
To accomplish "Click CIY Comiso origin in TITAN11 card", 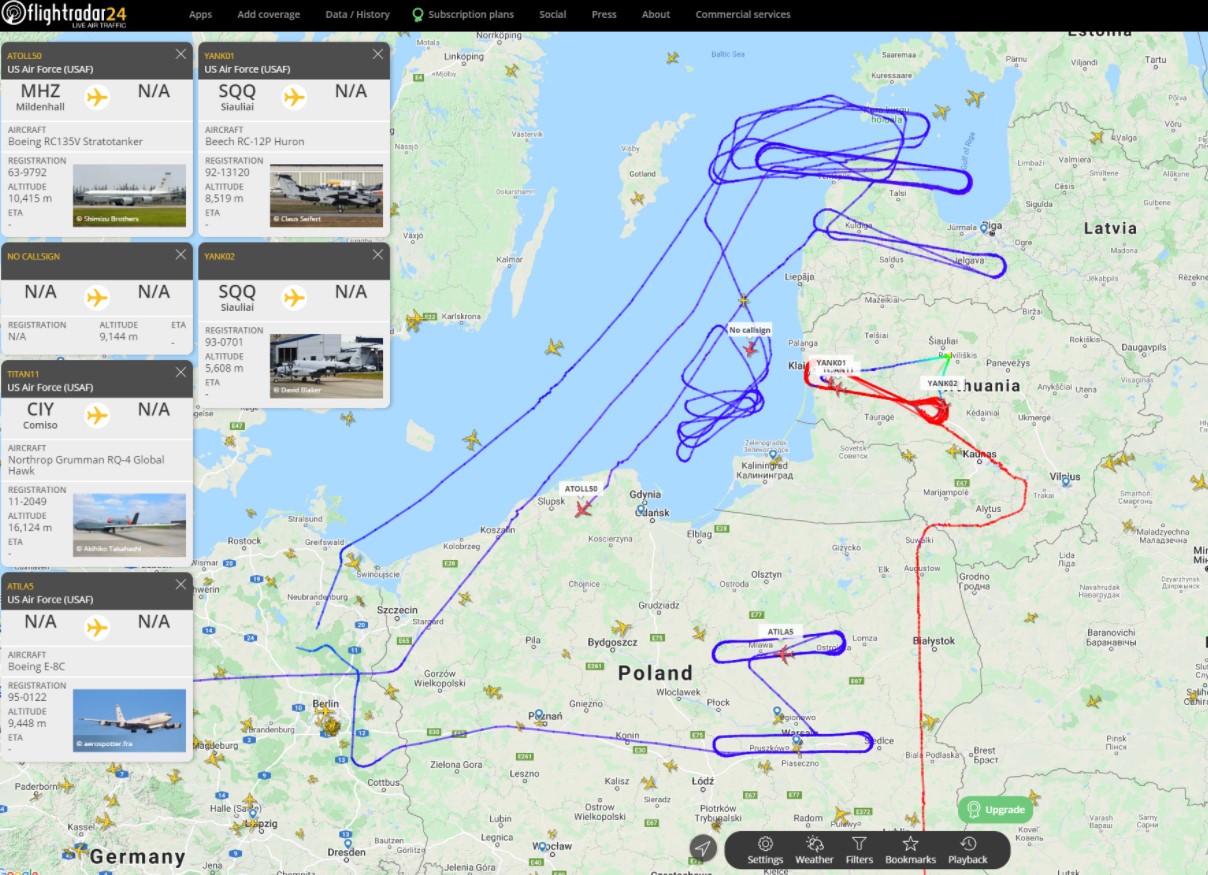I will click(x=41, y=415).
